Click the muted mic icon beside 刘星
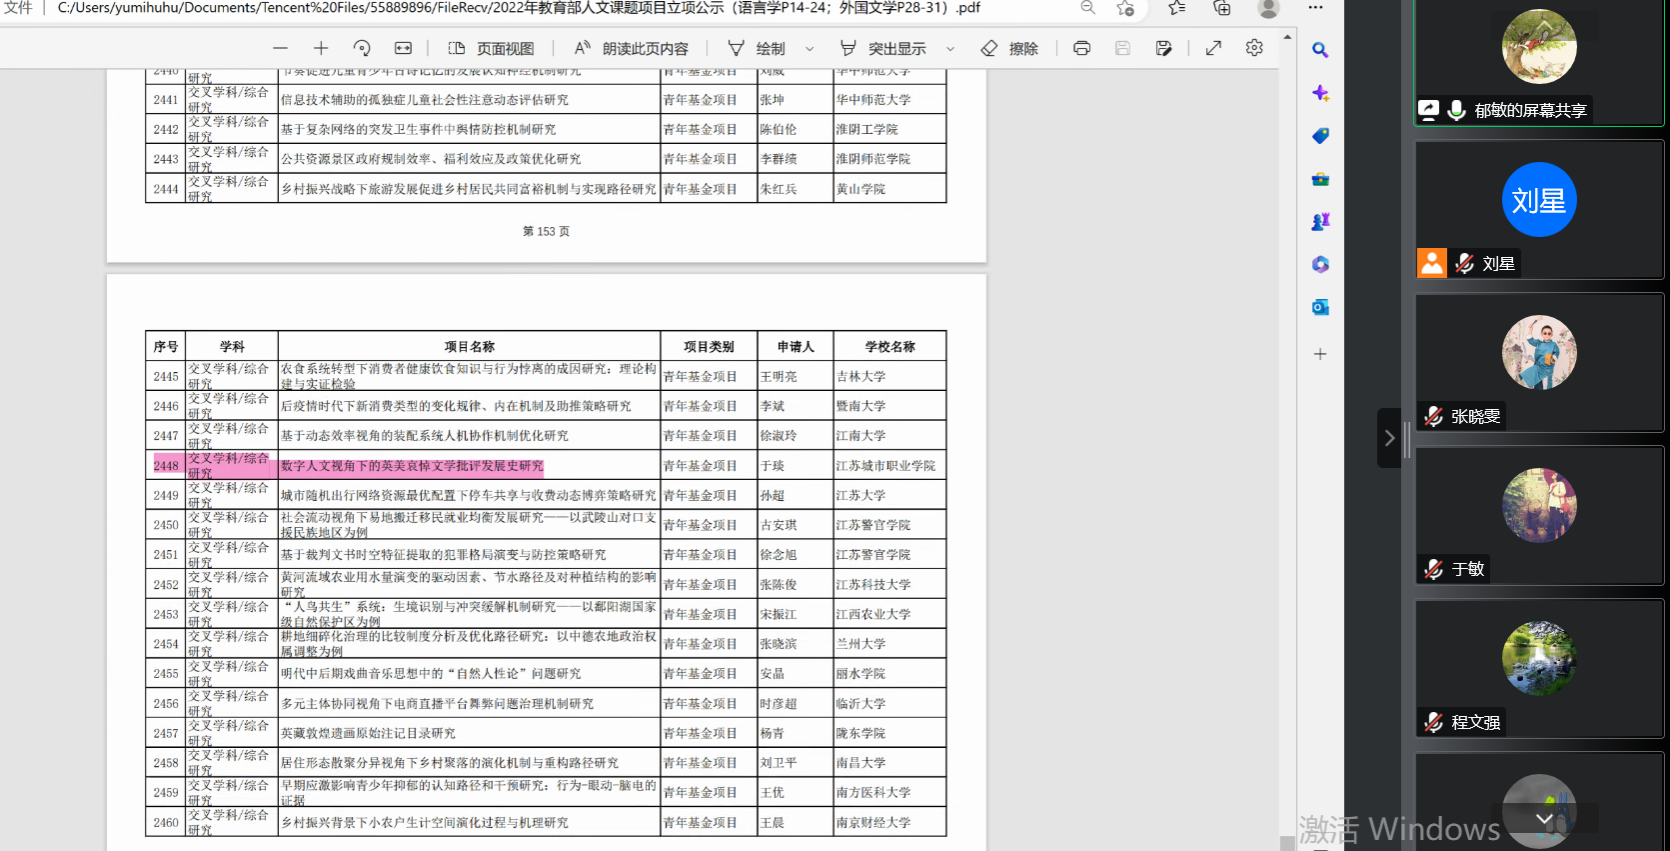Image resolution: width=1670 pixels, height=851 pixels. coord(1465,263)
